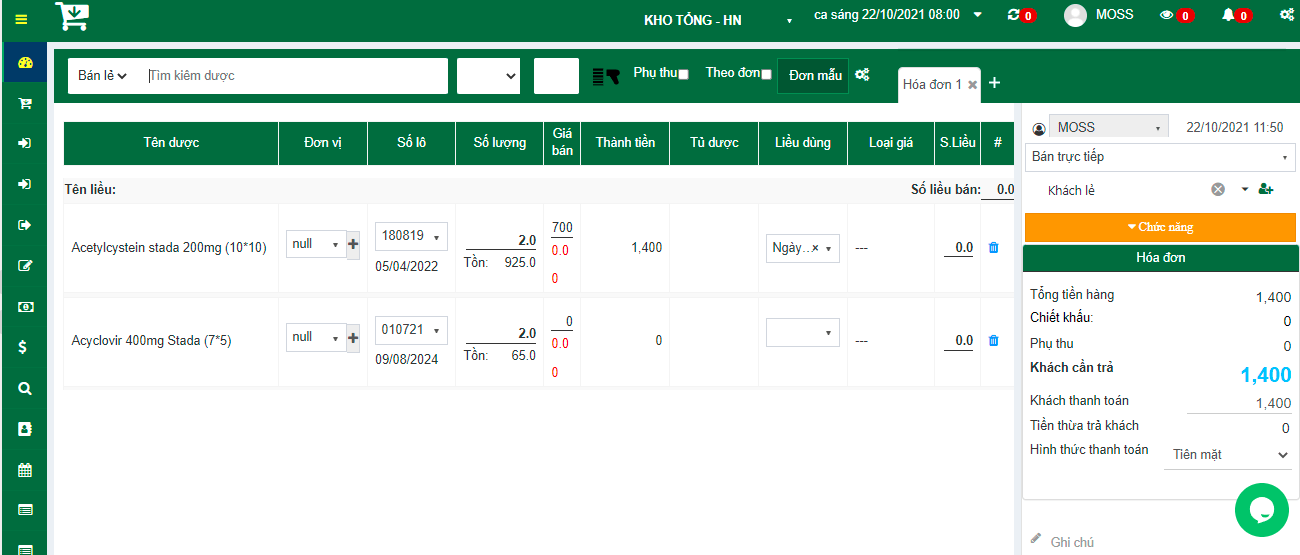Open the dashboard gauge icon in sidebar
Screen dimensions: 1300x555
click(x=26, y=63)
